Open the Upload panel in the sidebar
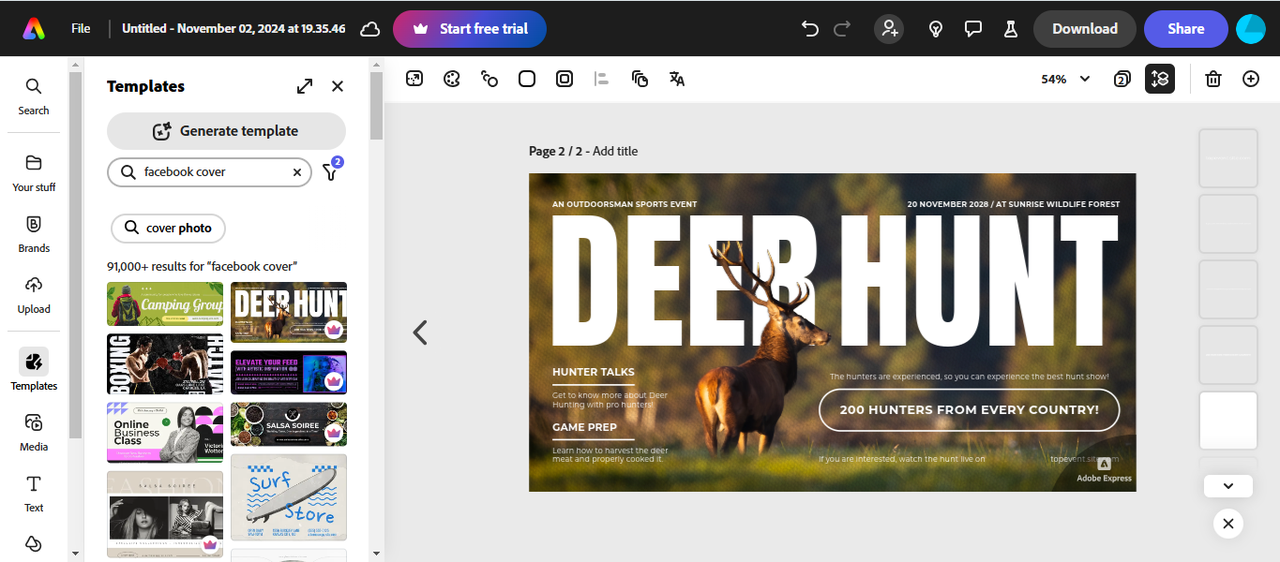The image size is (1280, 562). [x=34, y=295]
